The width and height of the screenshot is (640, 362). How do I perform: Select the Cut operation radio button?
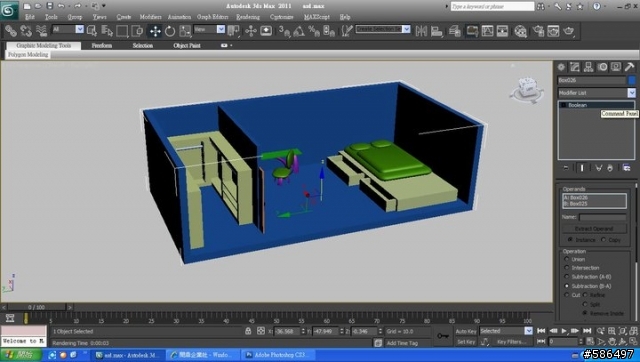coord(567,295)
